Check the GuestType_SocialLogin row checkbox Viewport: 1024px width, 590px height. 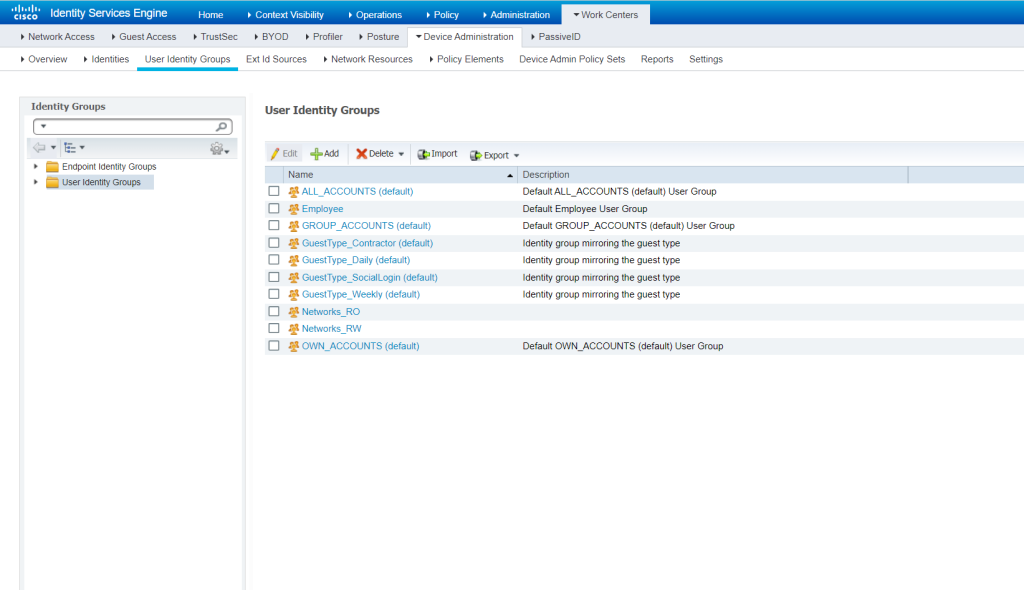click(x=274, y=277)
